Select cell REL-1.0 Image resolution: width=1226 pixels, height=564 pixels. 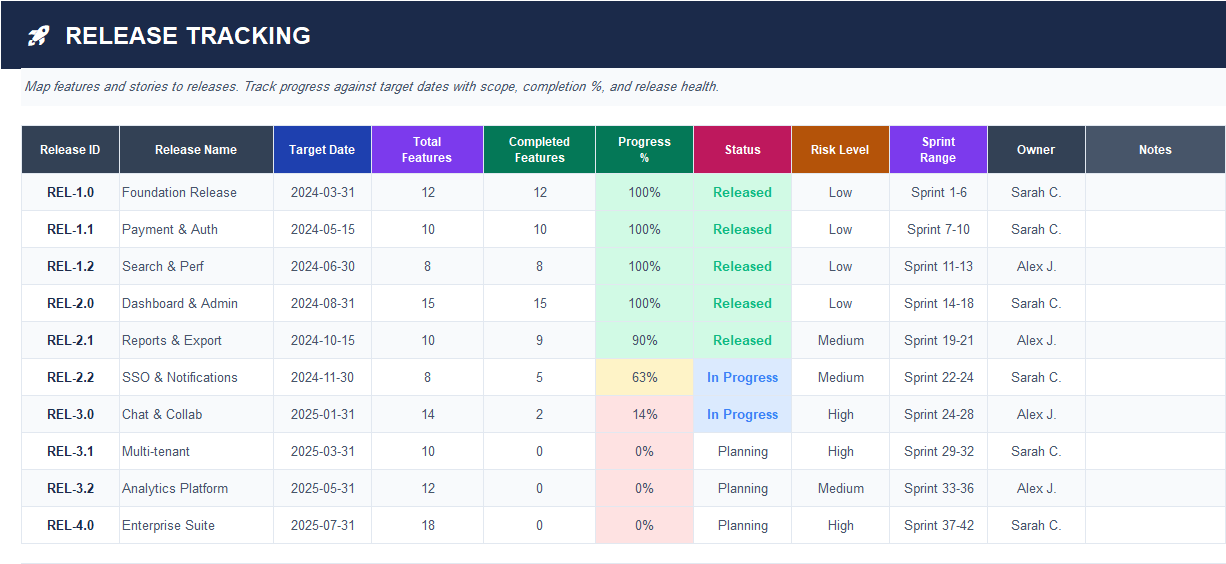click(x=70, y=192)
